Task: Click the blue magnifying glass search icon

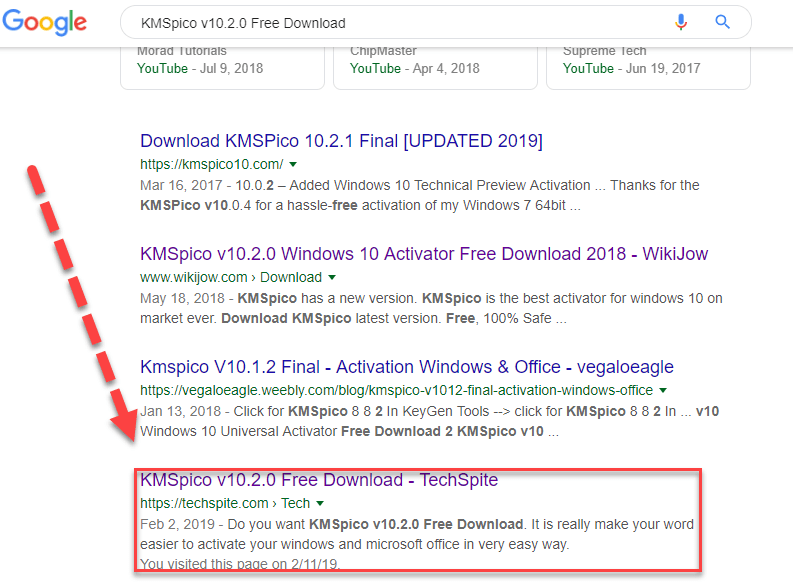Action: pyautogui.click(x=723, y=22)
